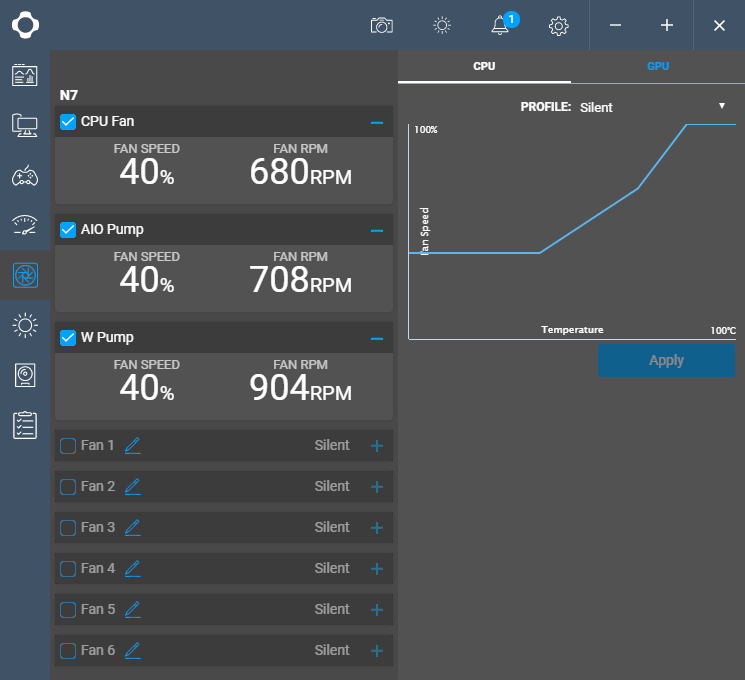Uncheck the CPU Fan checkbox
This screenshot has width=745, height=680.
pyautogui.click(x=68, y=122)
